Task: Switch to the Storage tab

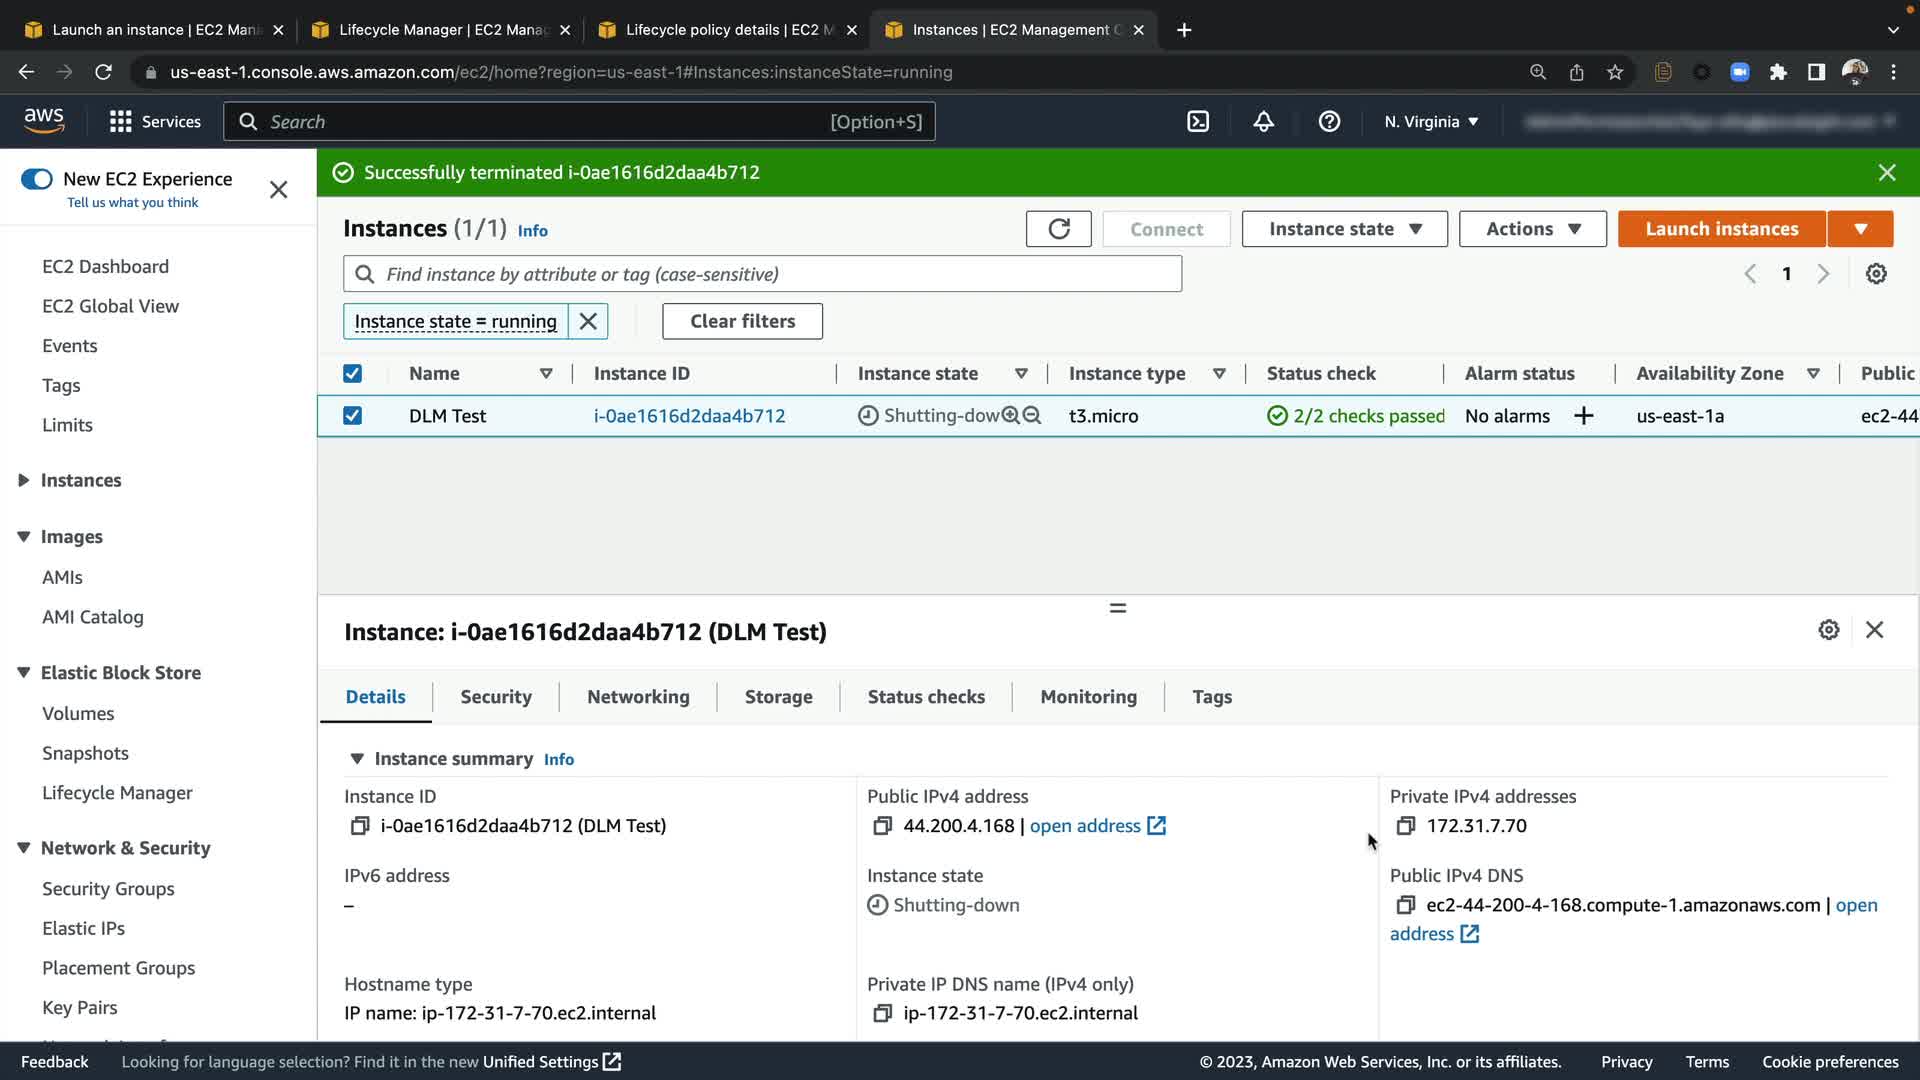Action: coord(778,697)
